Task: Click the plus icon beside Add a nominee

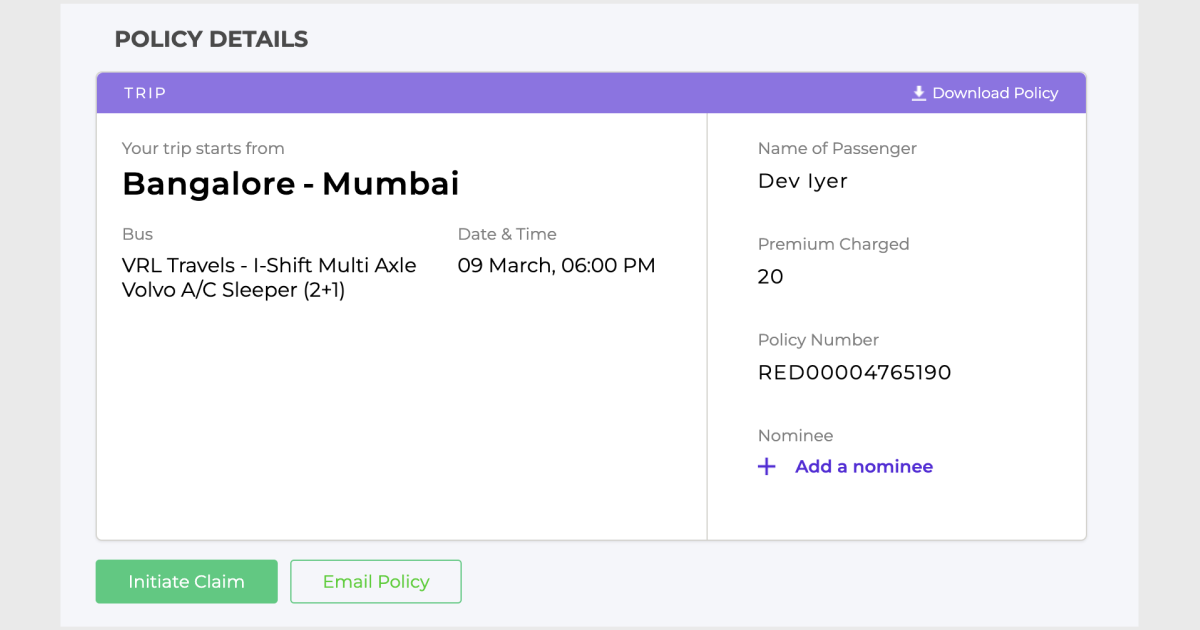Action: (767, 467)
